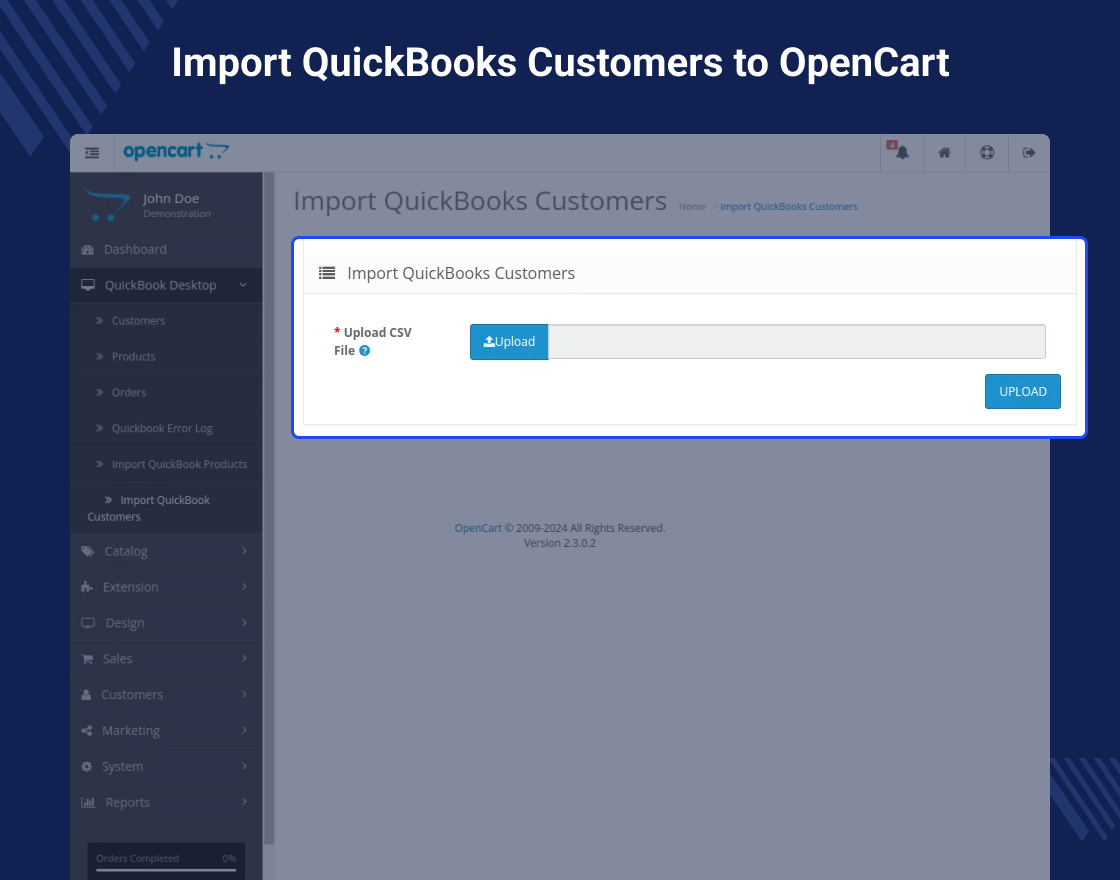
Task: Open the help lifebuoy icon
Action: [987, 152]
